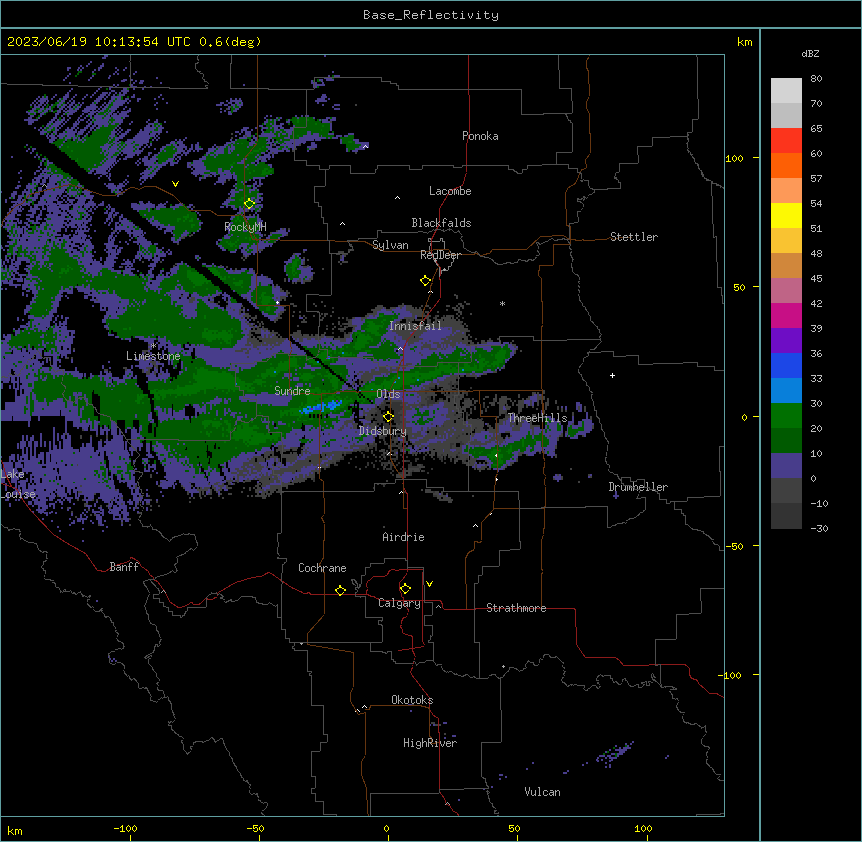Select the purple 36-39 dBZ legend swatch
The image size is (862, 842).
786,341
